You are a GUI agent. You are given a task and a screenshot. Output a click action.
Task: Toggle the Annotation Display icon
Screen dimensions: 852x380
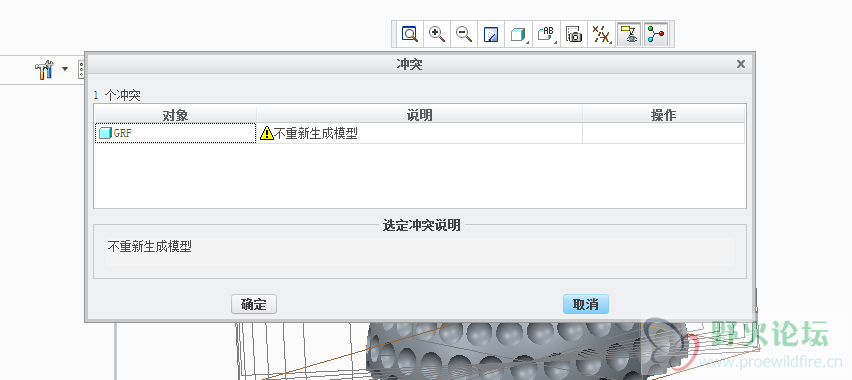pos(629,35)
